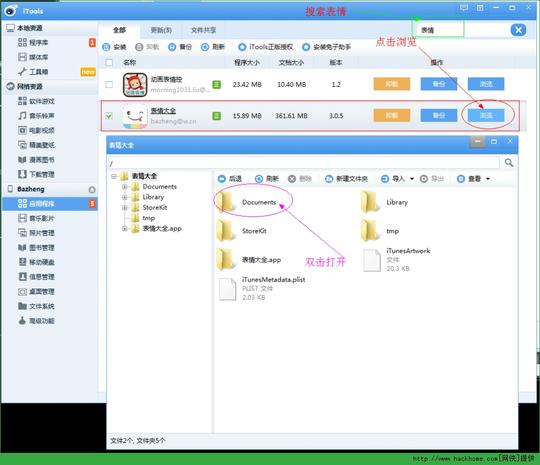The height and width of the screenshot is (465, 540).
Task: Uncheck the second app row checkbox
Action: [x=109, y=116]
